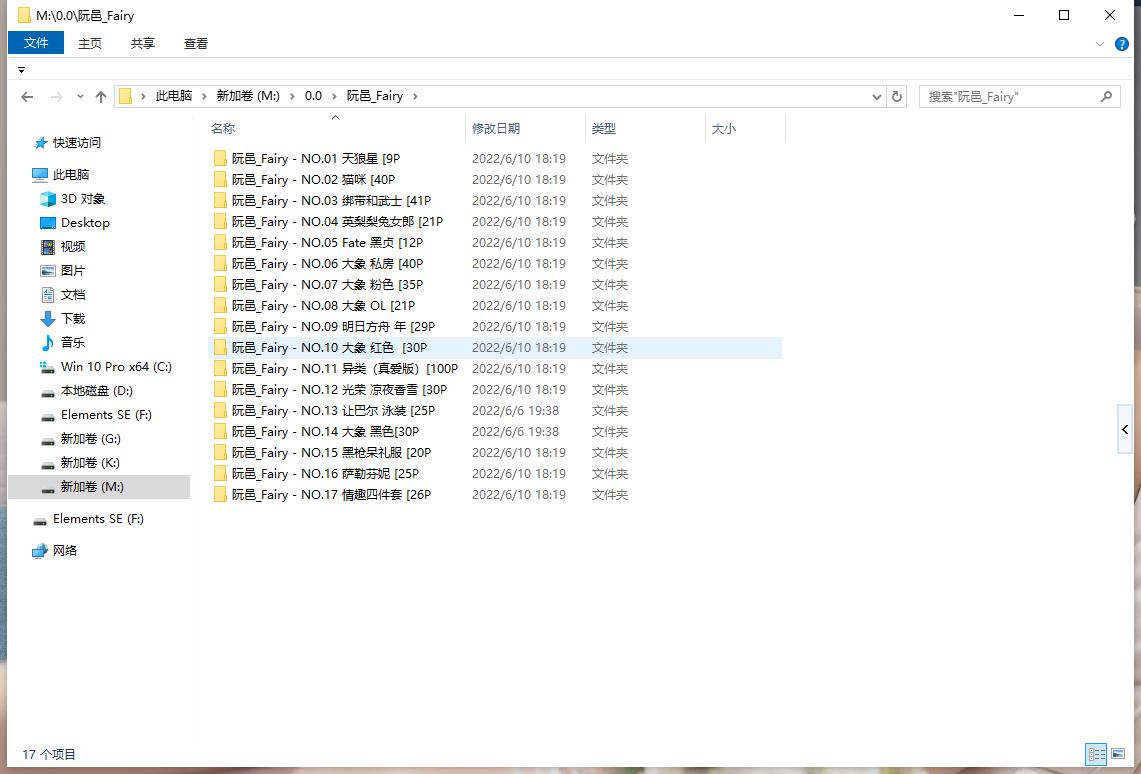The height and width of the screenshot is (774, 1141).
Task: Select Elements SE (F:) under 此电脑
Action: click(106, 415)
